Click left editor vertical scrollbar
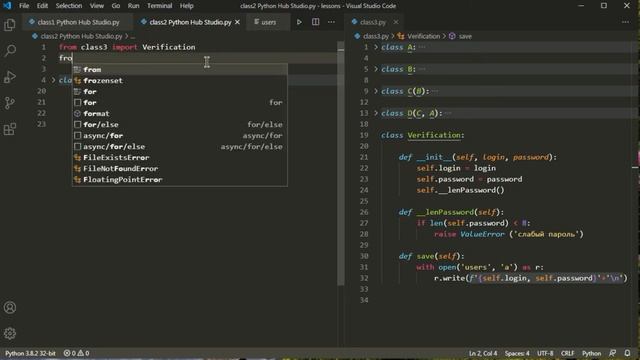 tap(341, 163)
